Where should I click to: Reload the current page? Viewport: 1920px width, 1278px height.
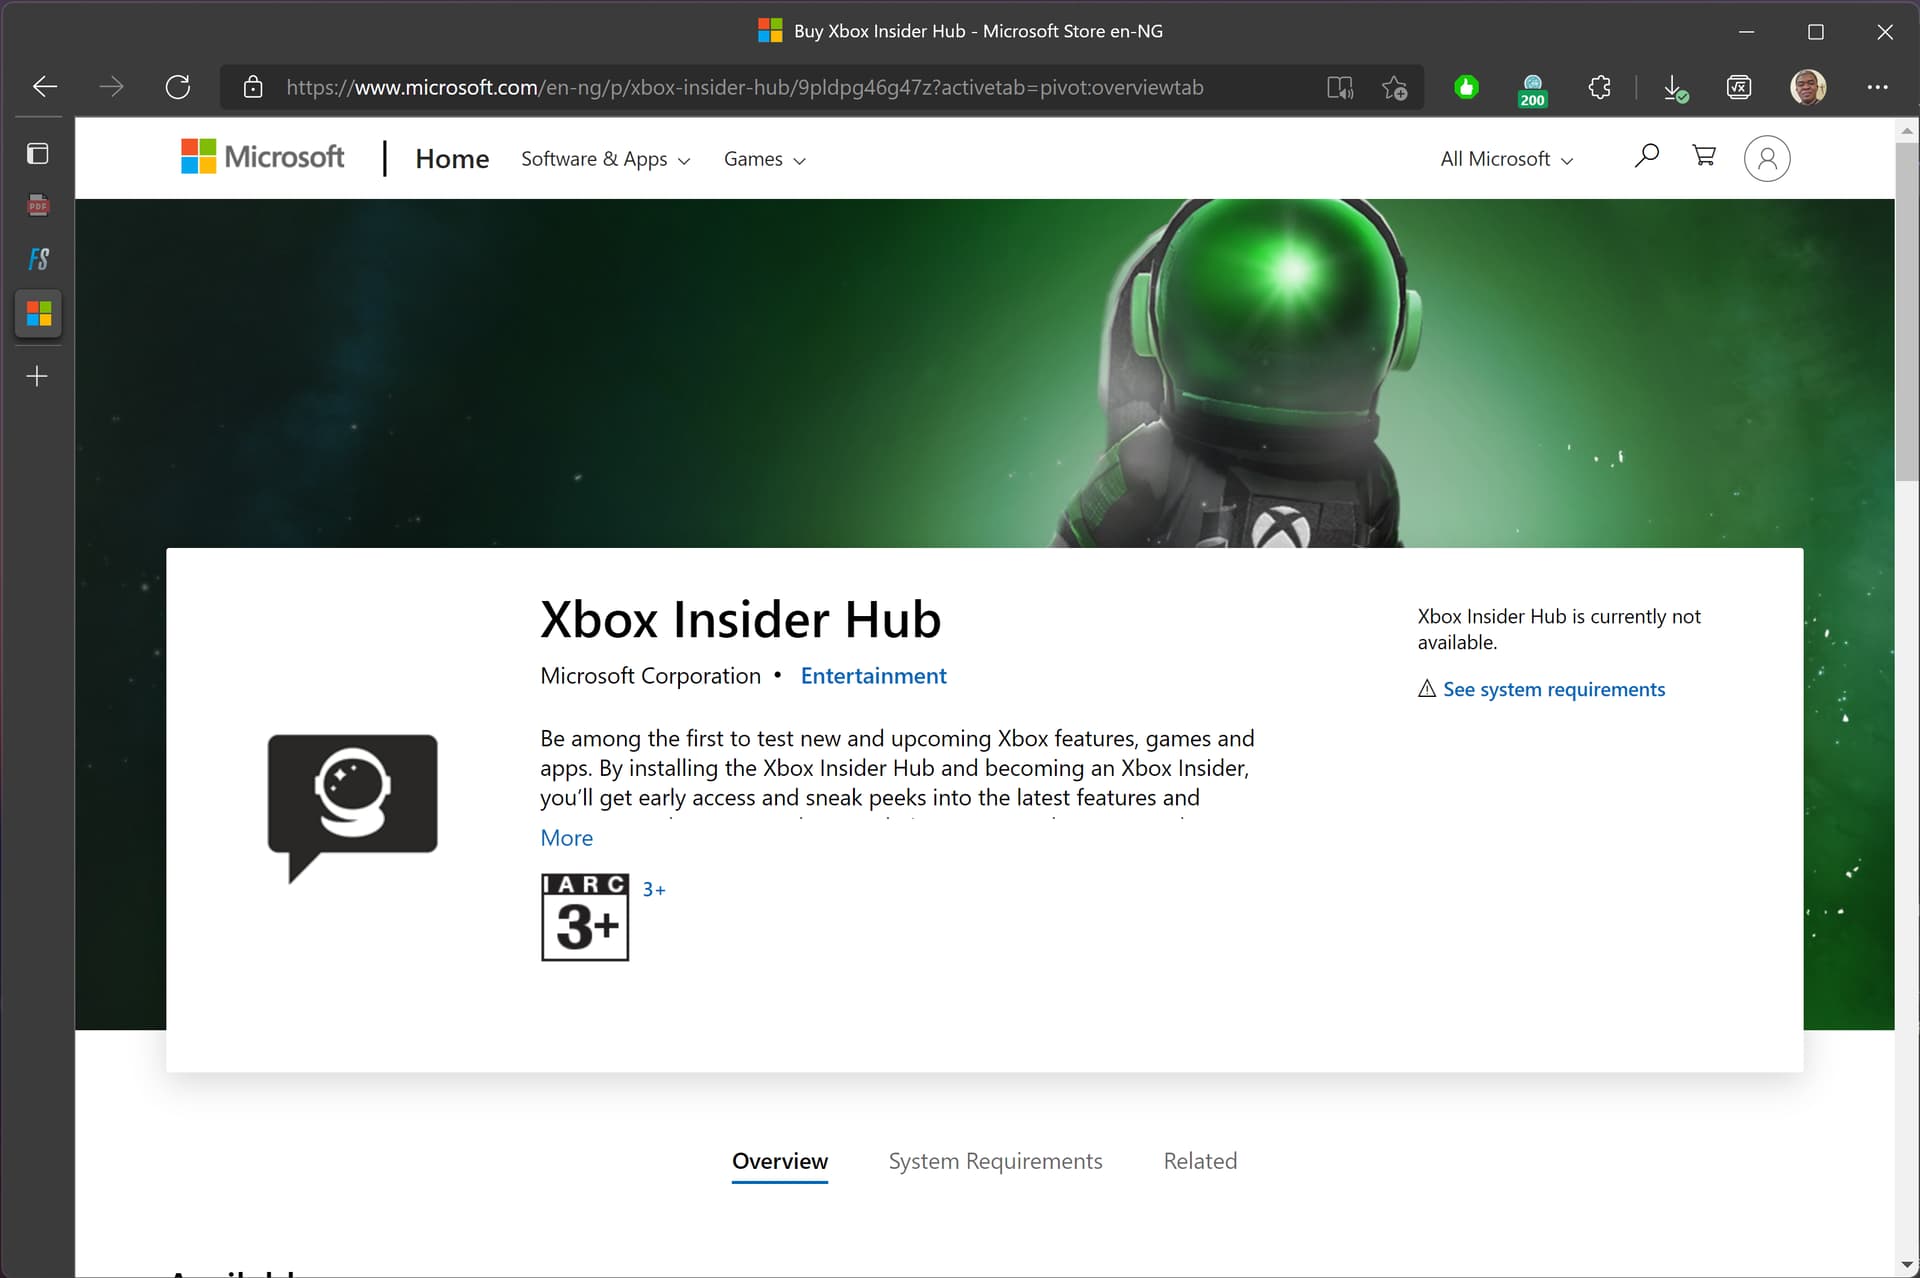[178, 87]
